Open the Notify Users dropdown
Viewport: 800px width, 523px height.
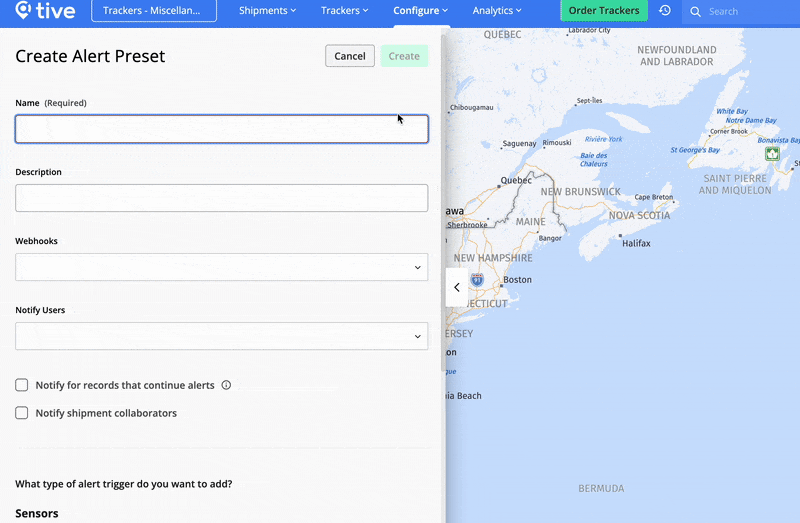pos(221,336)
